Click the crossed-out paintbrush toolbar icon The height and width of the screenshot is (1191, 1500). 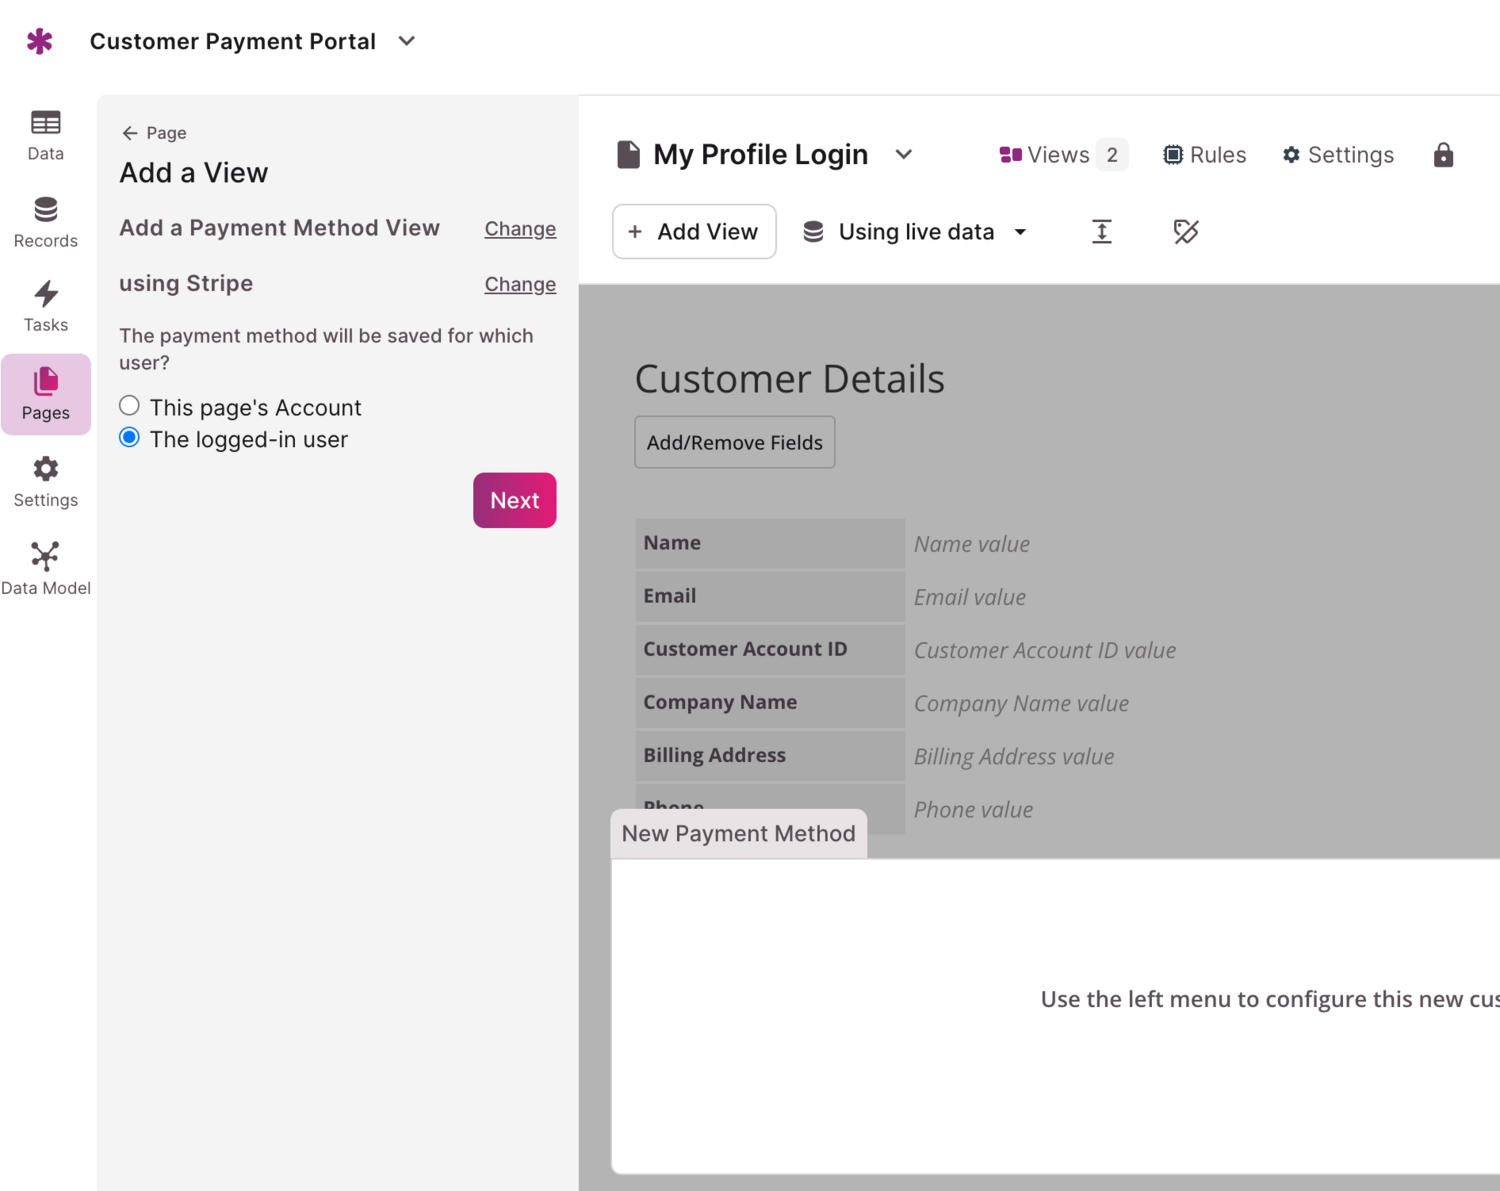tap(1185, 232)
